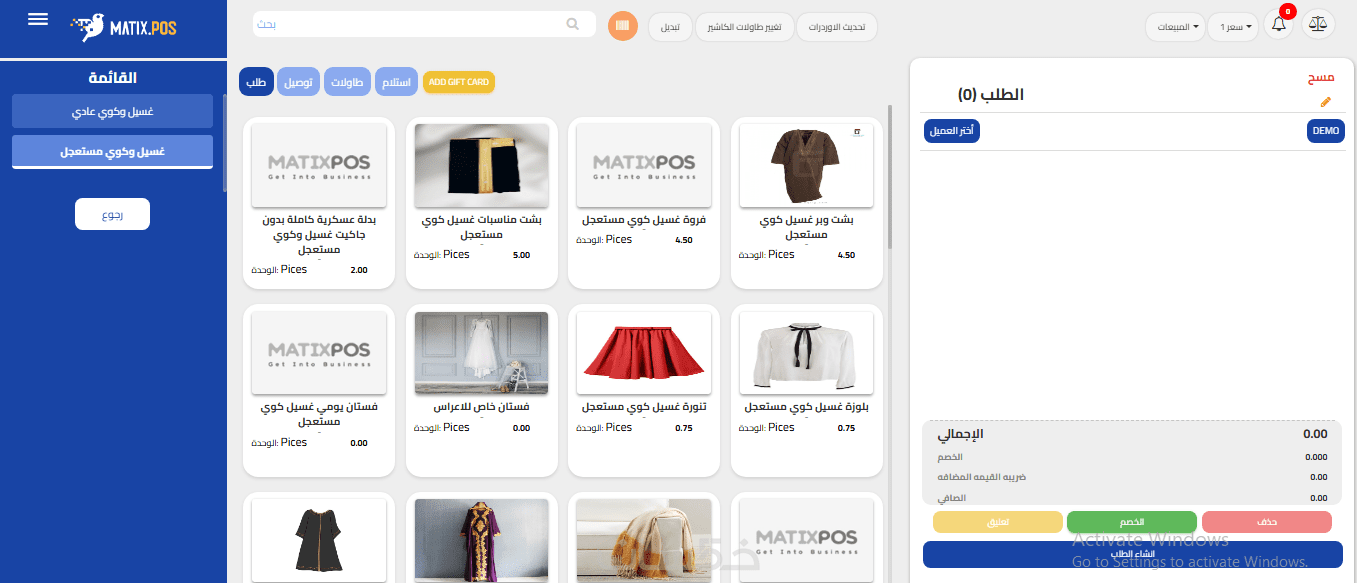Click the yellow تعليق hold button
This screenshot has width=1357, height=583.
point(997,522)
